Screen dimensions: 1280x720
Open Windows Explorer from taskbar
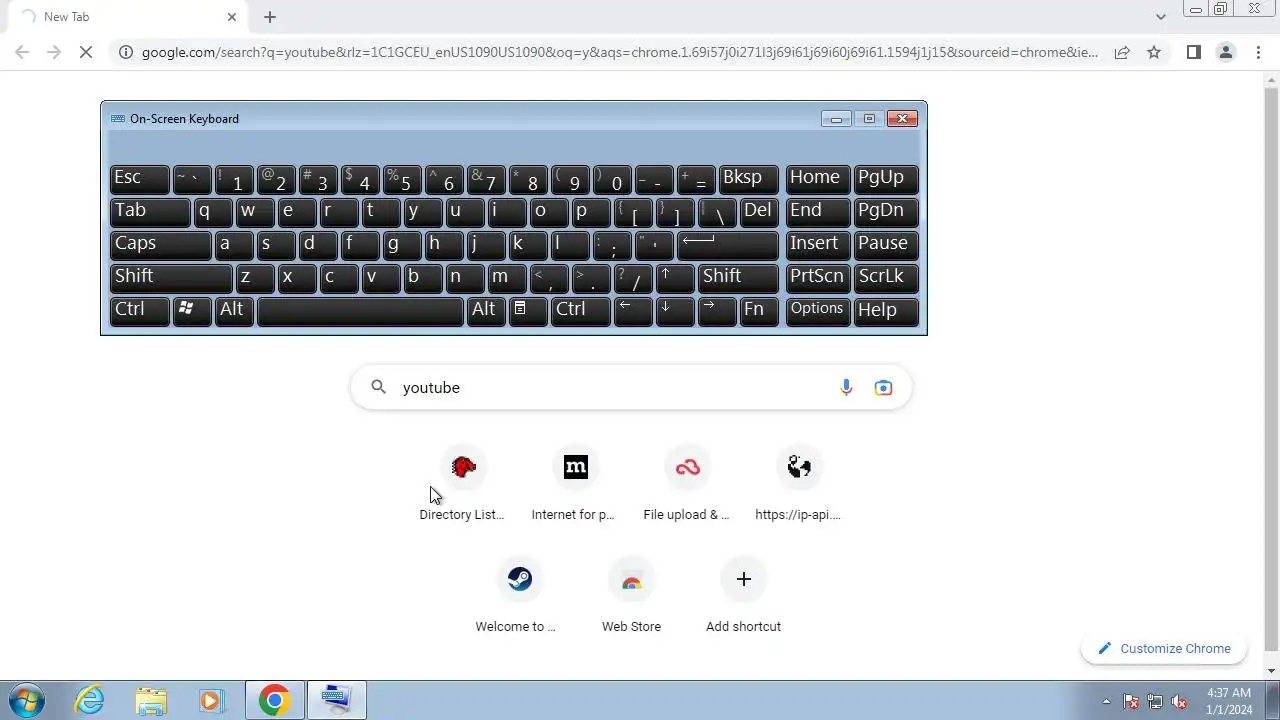(151, 700)
